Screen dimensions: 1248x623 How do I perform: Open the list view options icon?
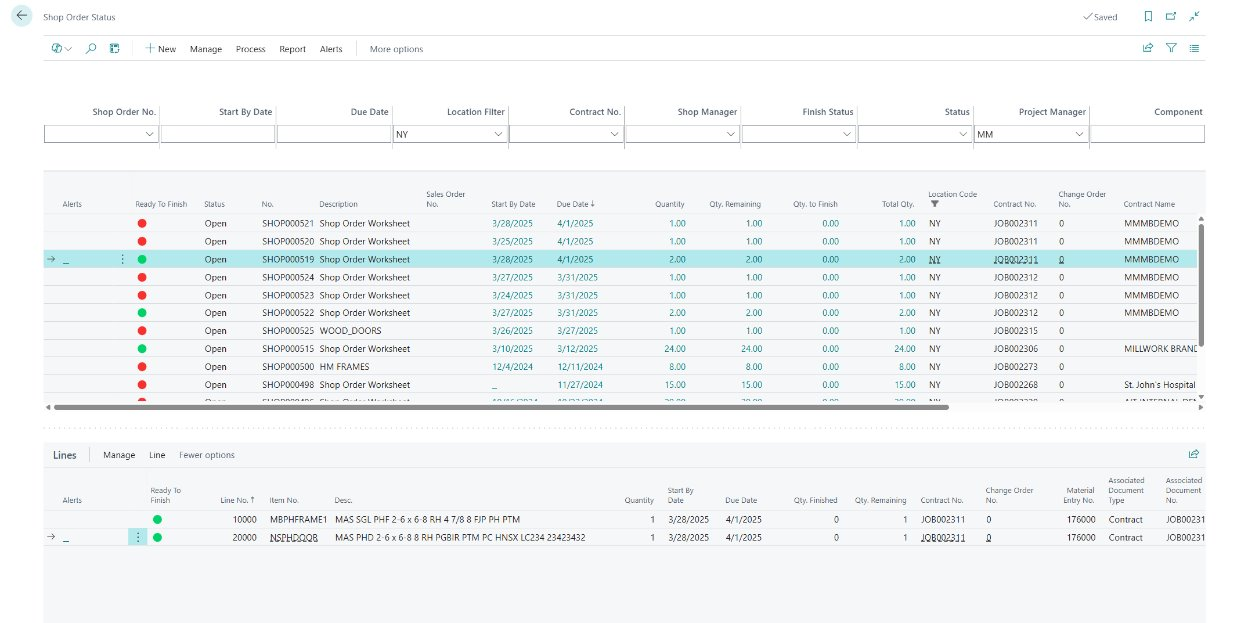click(1194, 48)
